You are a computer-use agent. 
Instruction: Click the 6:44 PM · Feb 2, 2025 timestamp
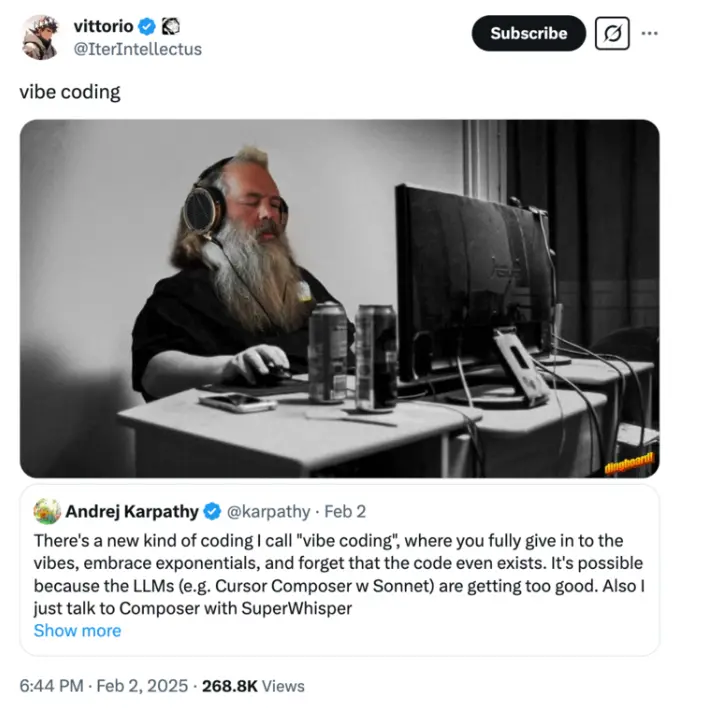104,686
